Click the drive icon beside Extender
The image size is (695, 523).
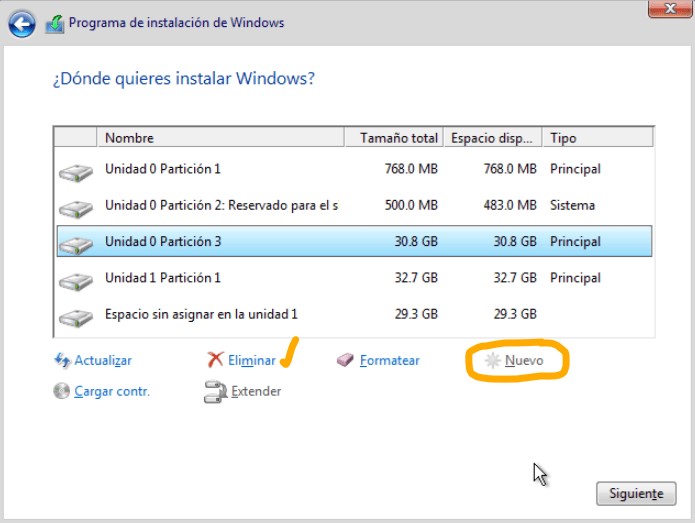click(215, 391)
